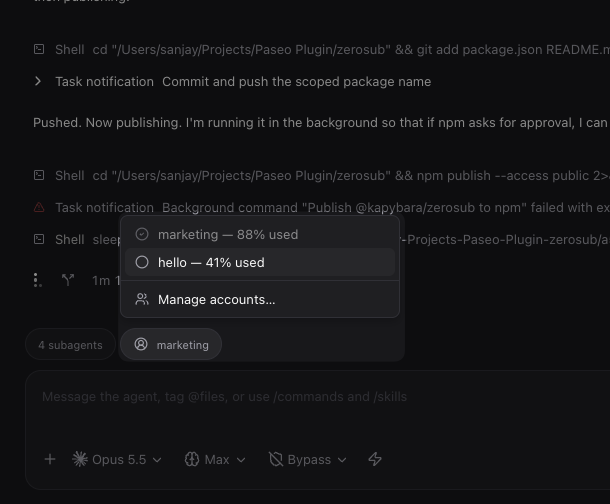Expand the Task notification commit row
Image resolution: width=610 pixels, height=504 pixels.
point(38,81)
